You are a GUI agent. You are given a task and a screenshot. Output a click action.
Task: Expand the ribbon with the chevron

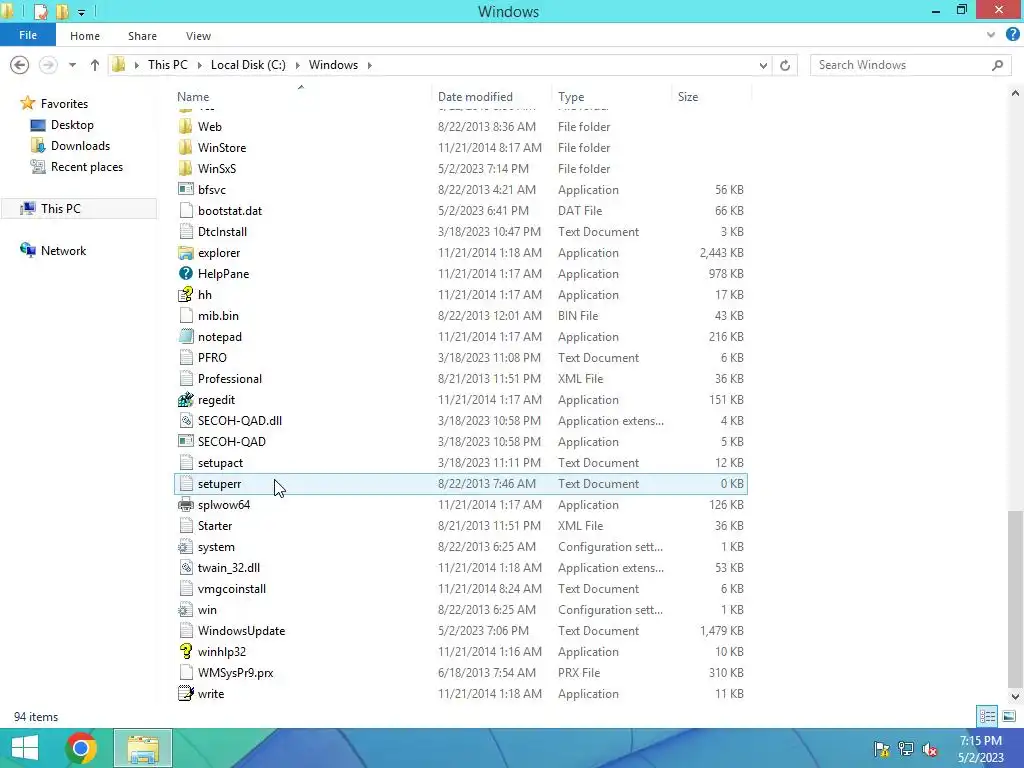tap(991, 35)
